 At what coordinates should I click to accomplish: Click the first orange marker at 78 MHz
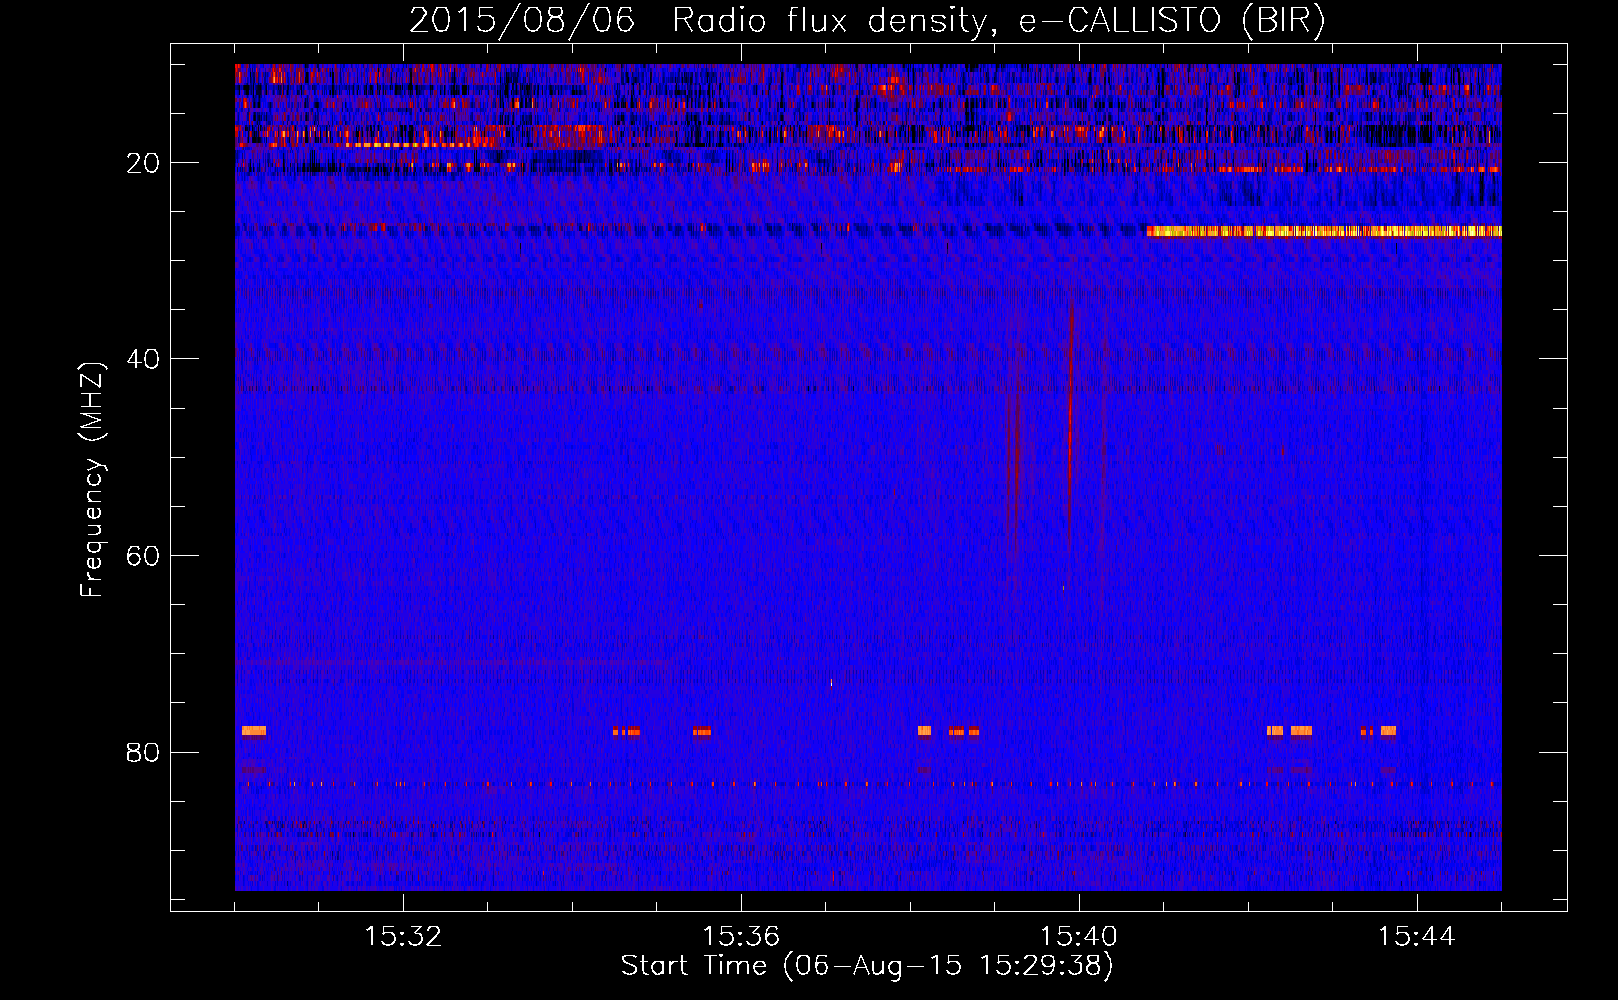(254, 731)
